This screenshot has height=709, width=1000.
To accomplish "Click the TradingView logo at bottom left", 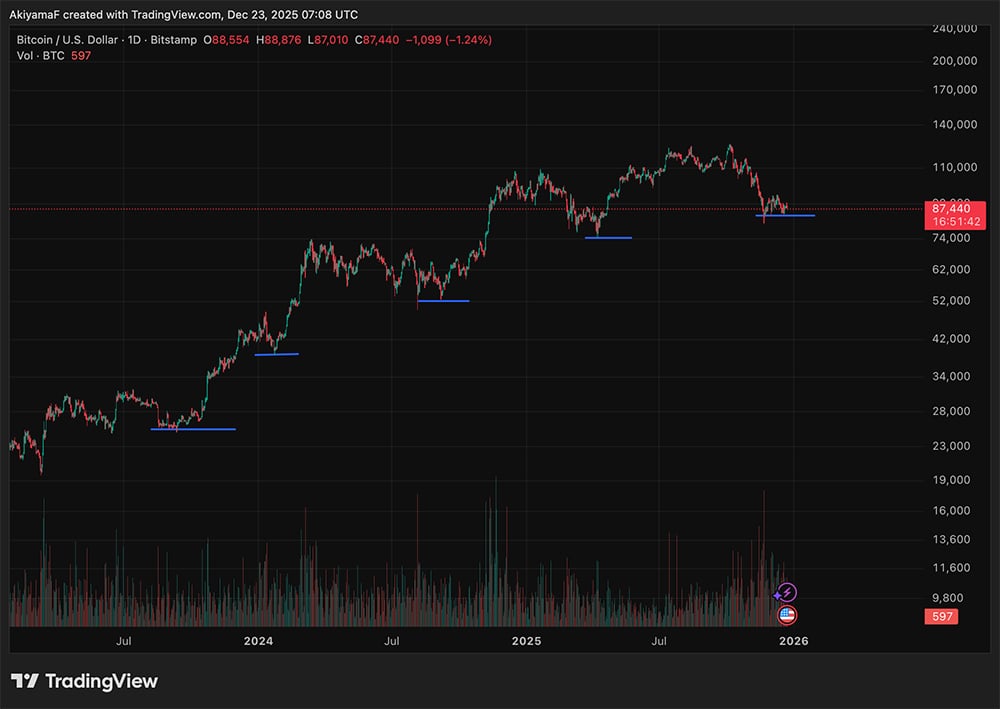I will (83, 681).
